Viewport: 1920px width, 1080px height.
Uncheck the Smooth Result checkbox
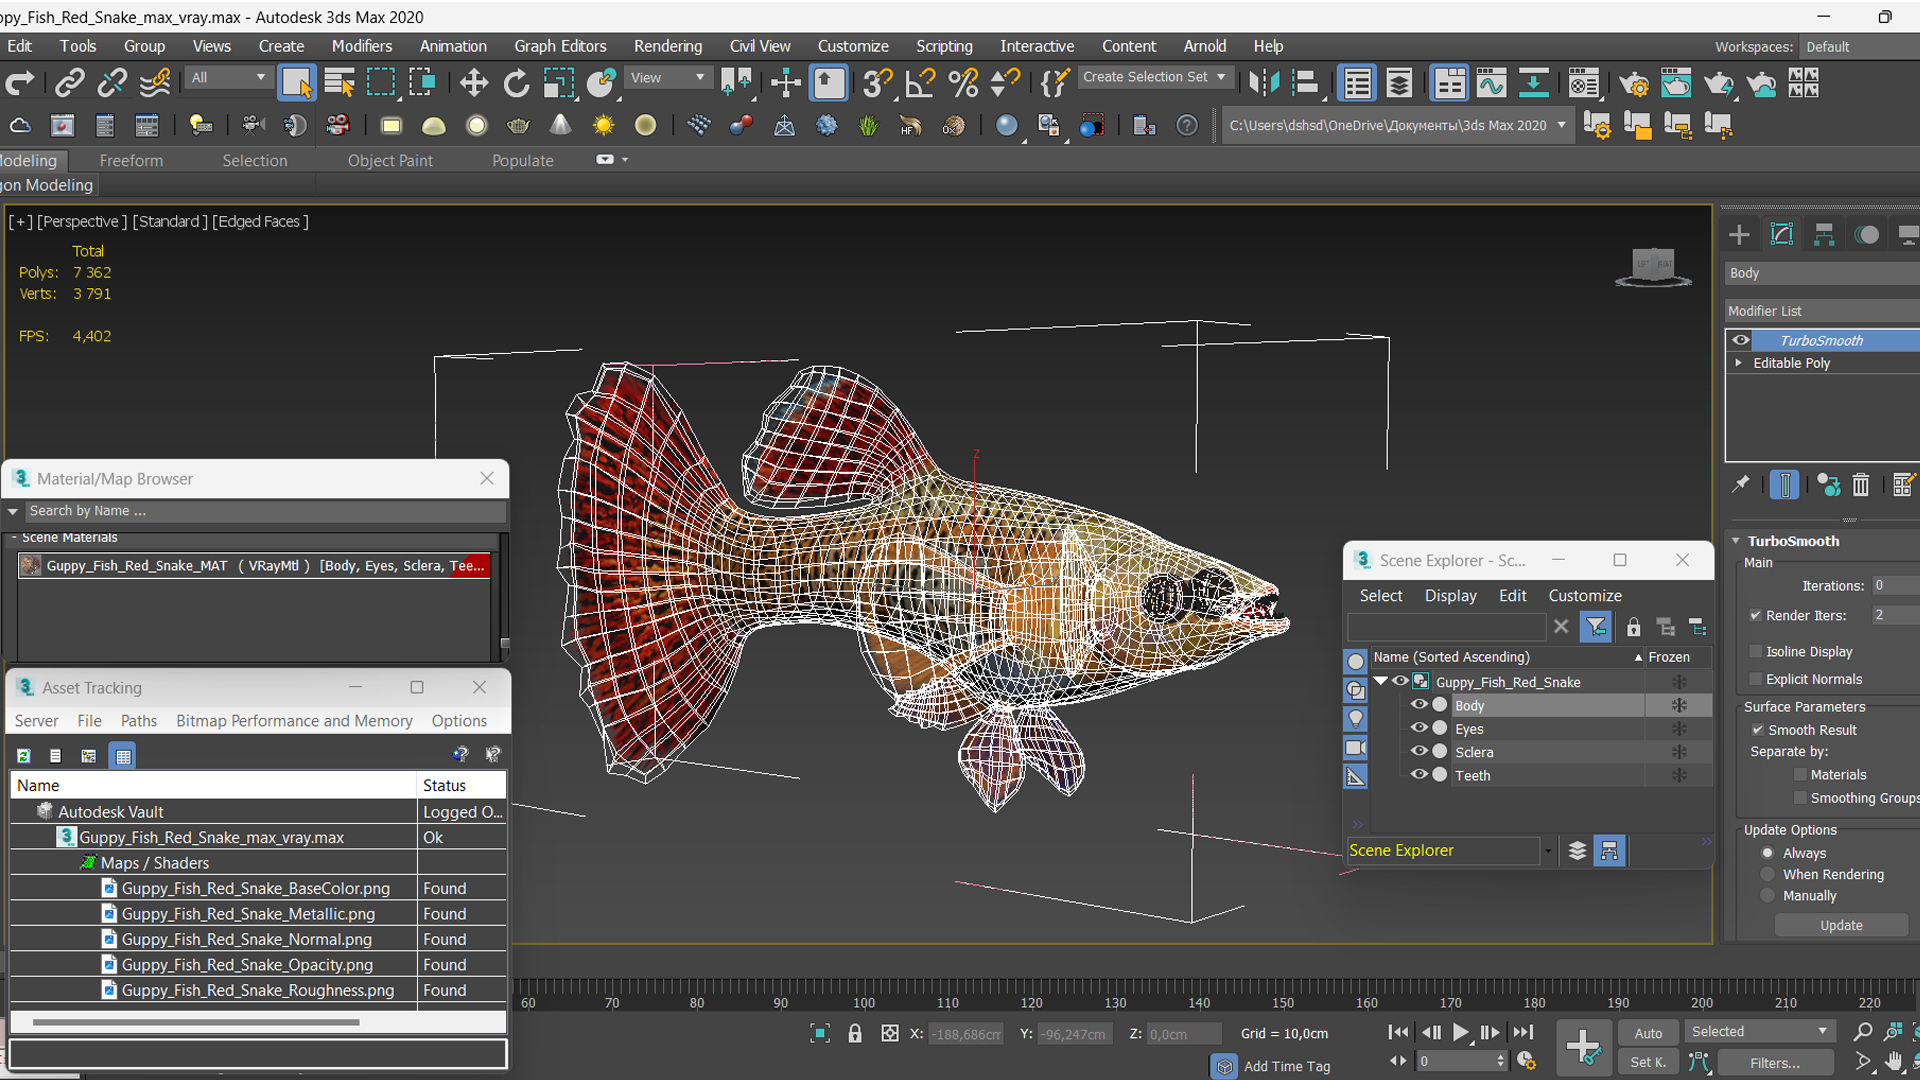pos(1757,730)
